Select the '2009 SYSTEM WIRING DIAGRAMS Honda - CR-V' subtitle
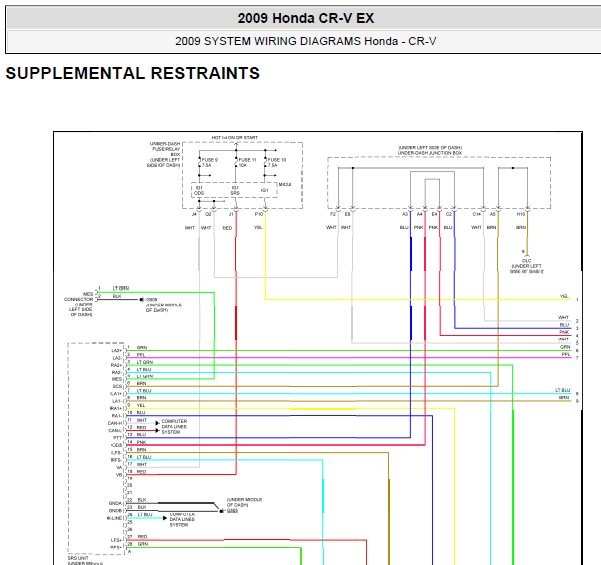The height and width of the screenshot is (565, 601). click(x=305, y=41)
